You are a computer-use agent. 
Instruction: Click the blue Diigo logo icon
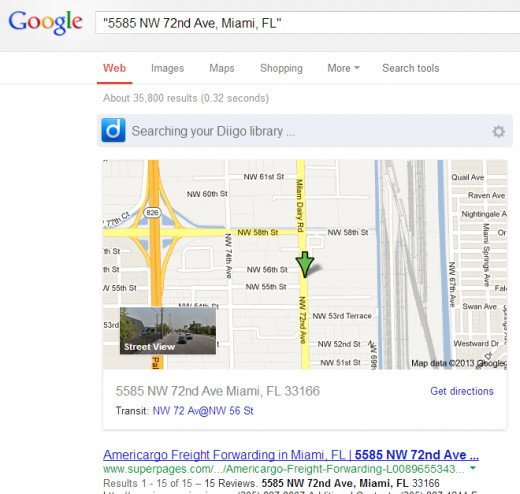point(113,130)
